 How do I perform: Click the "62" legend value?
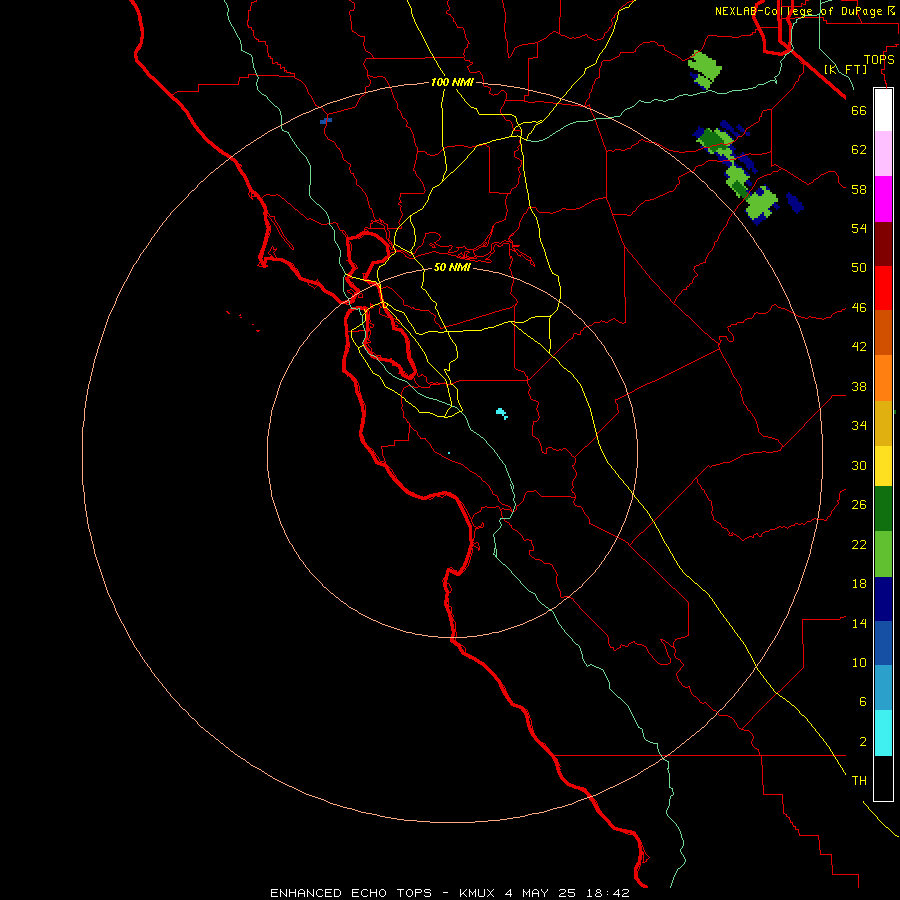[x=859, y=150]
